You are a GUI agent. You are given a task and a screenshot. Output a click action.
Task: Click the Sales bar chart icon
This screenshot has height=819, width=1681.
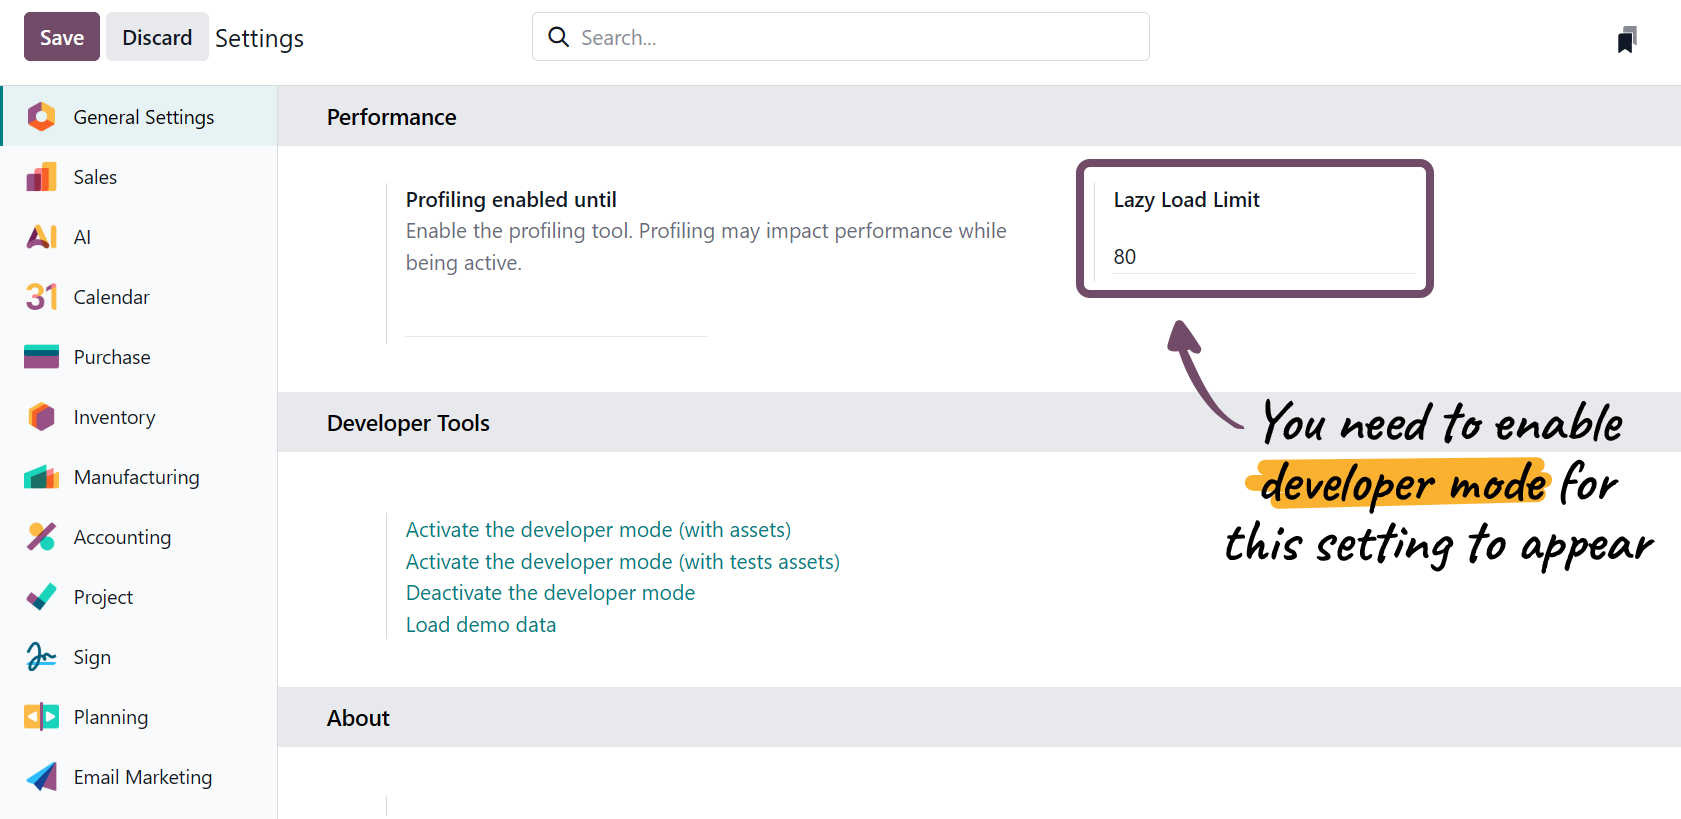click(41, 177)
